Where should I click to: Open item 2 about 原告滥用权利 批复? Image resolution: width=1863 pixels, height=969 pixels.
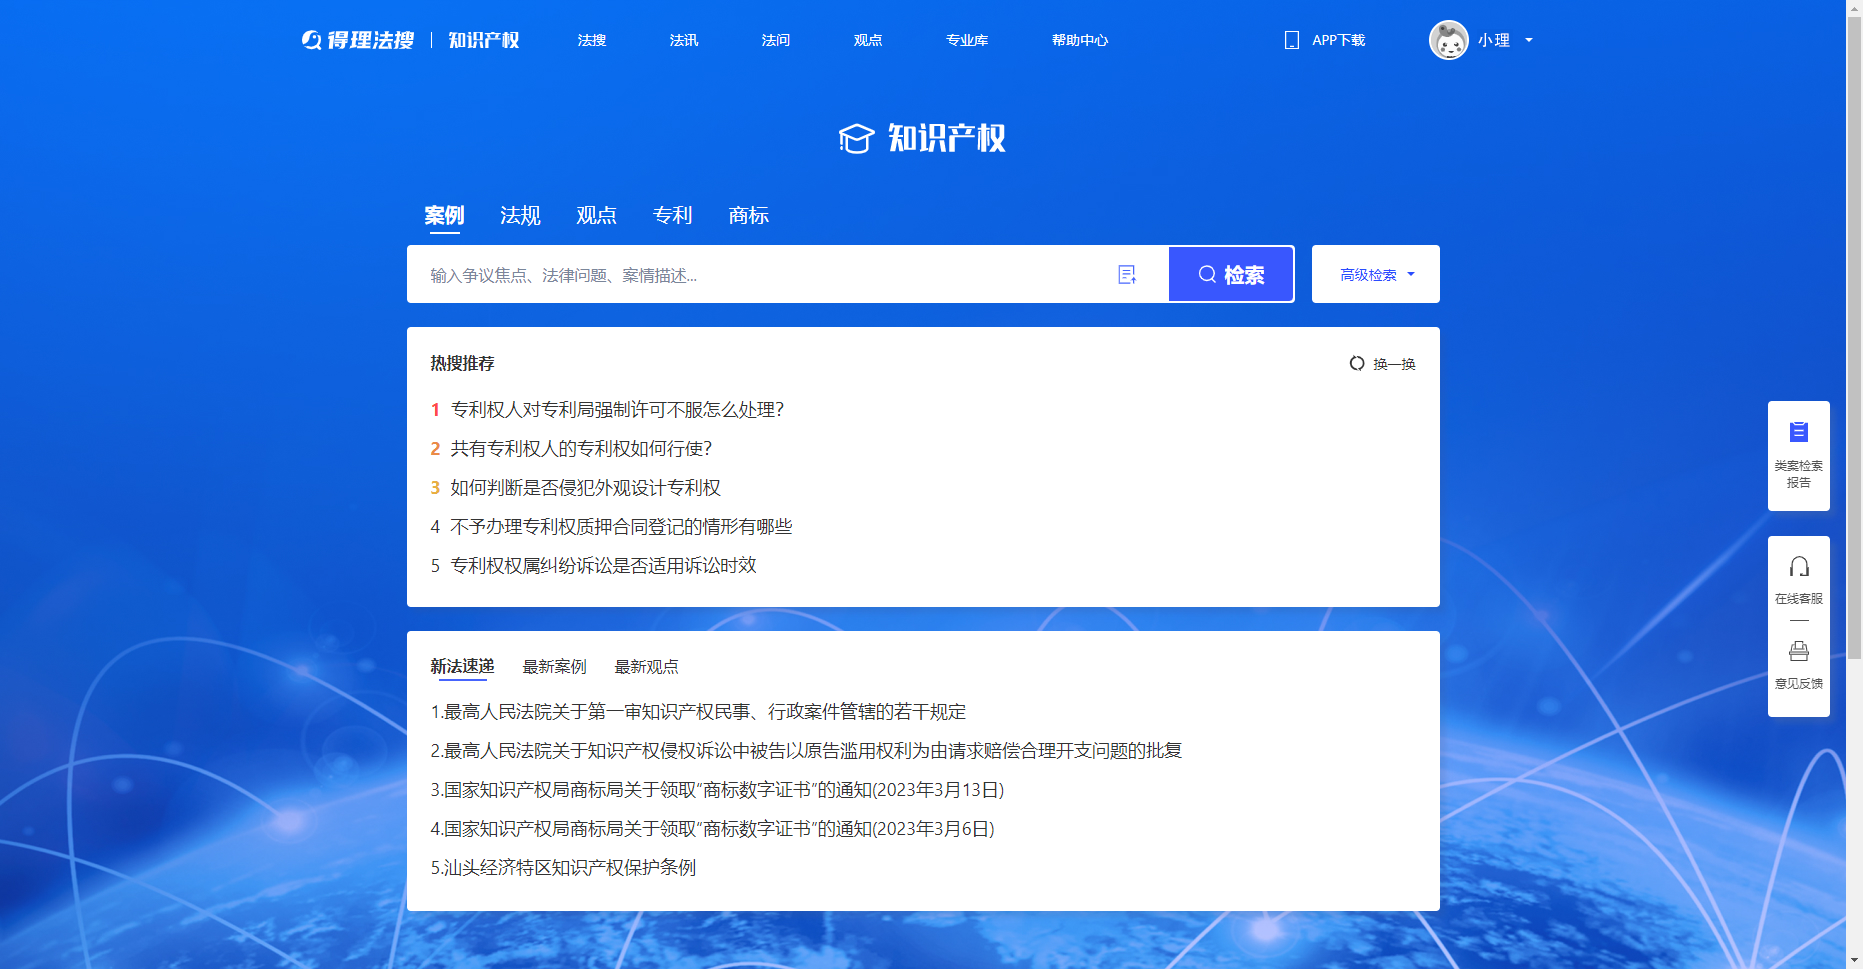click(x=806, y=750)
